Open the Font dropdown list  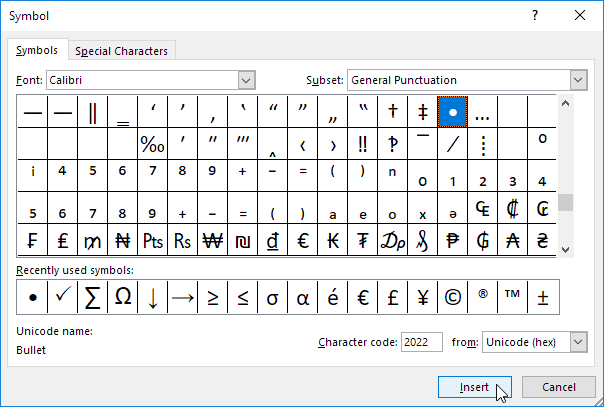coord(247,80)
